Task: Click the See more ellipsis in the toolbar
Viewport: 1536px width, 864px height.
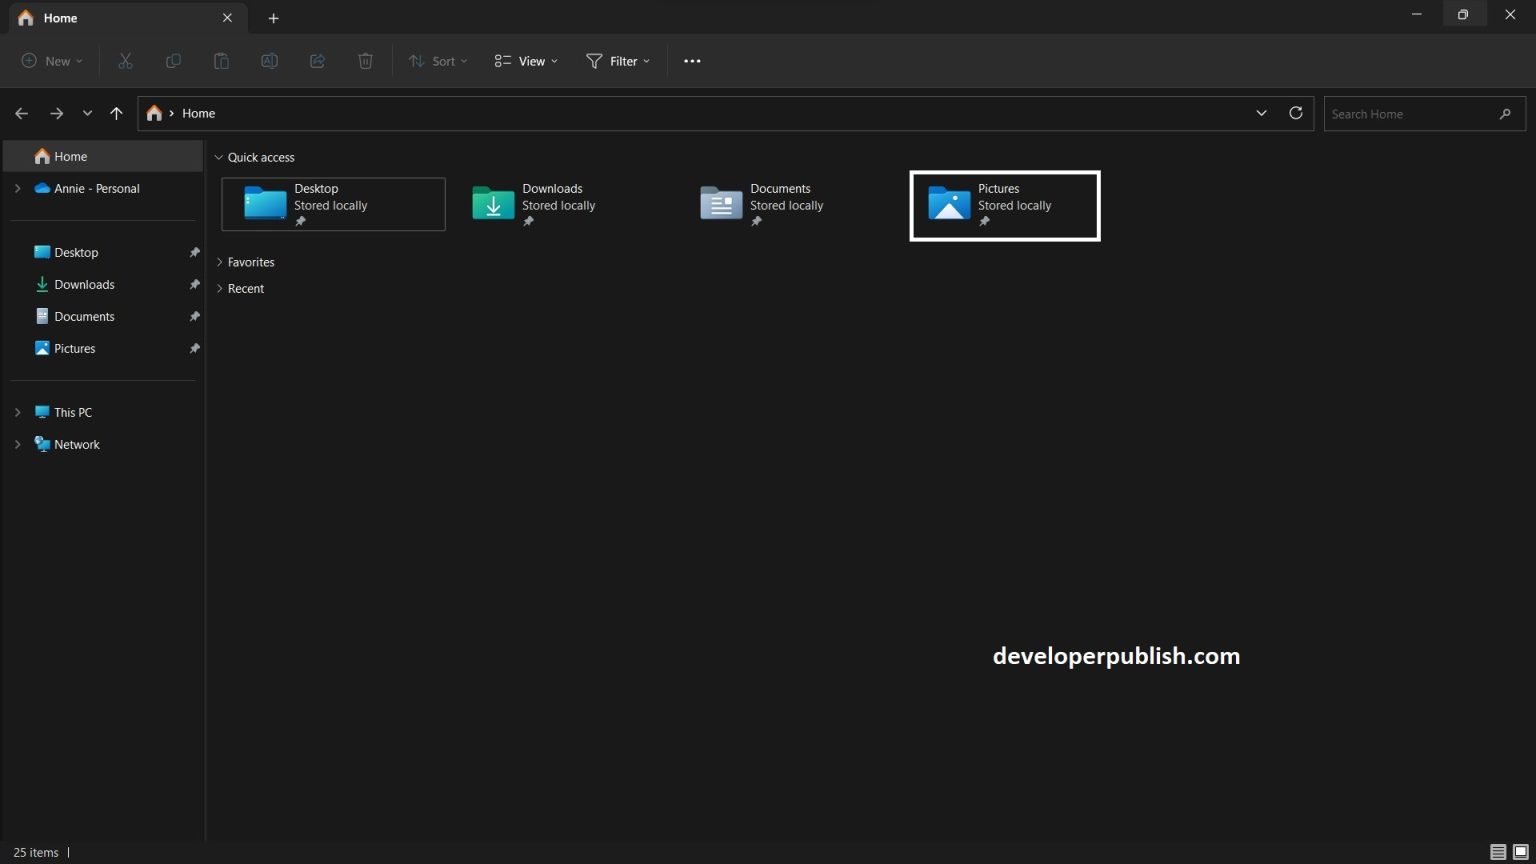Action: tap(691, 61)
